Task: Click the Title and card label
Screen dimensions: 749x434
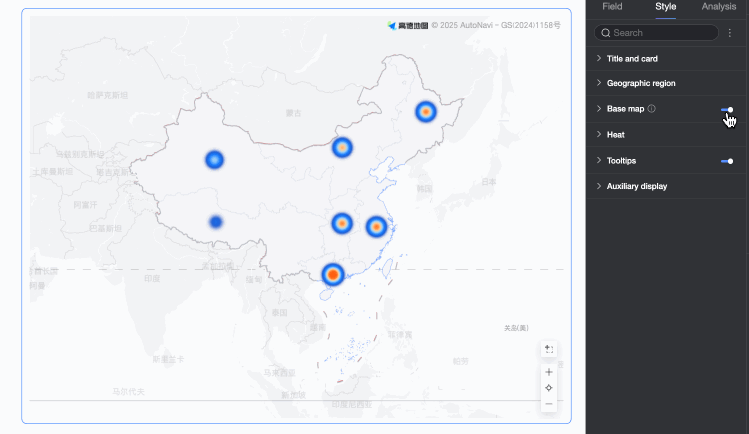Action: [x=632, y=59]
